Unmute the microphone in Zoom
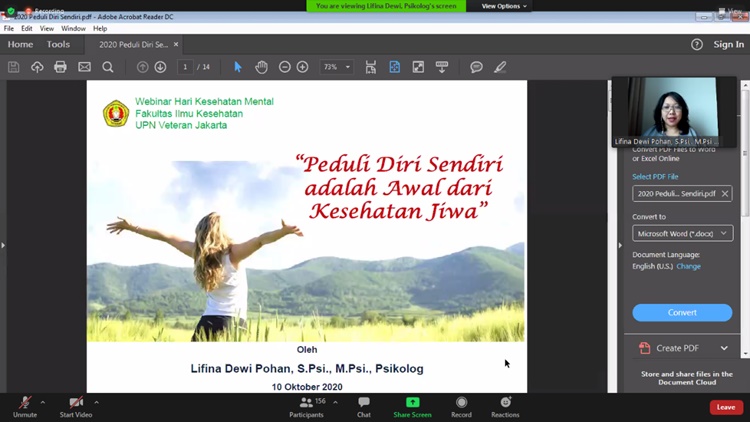 [x=25, y=405]
